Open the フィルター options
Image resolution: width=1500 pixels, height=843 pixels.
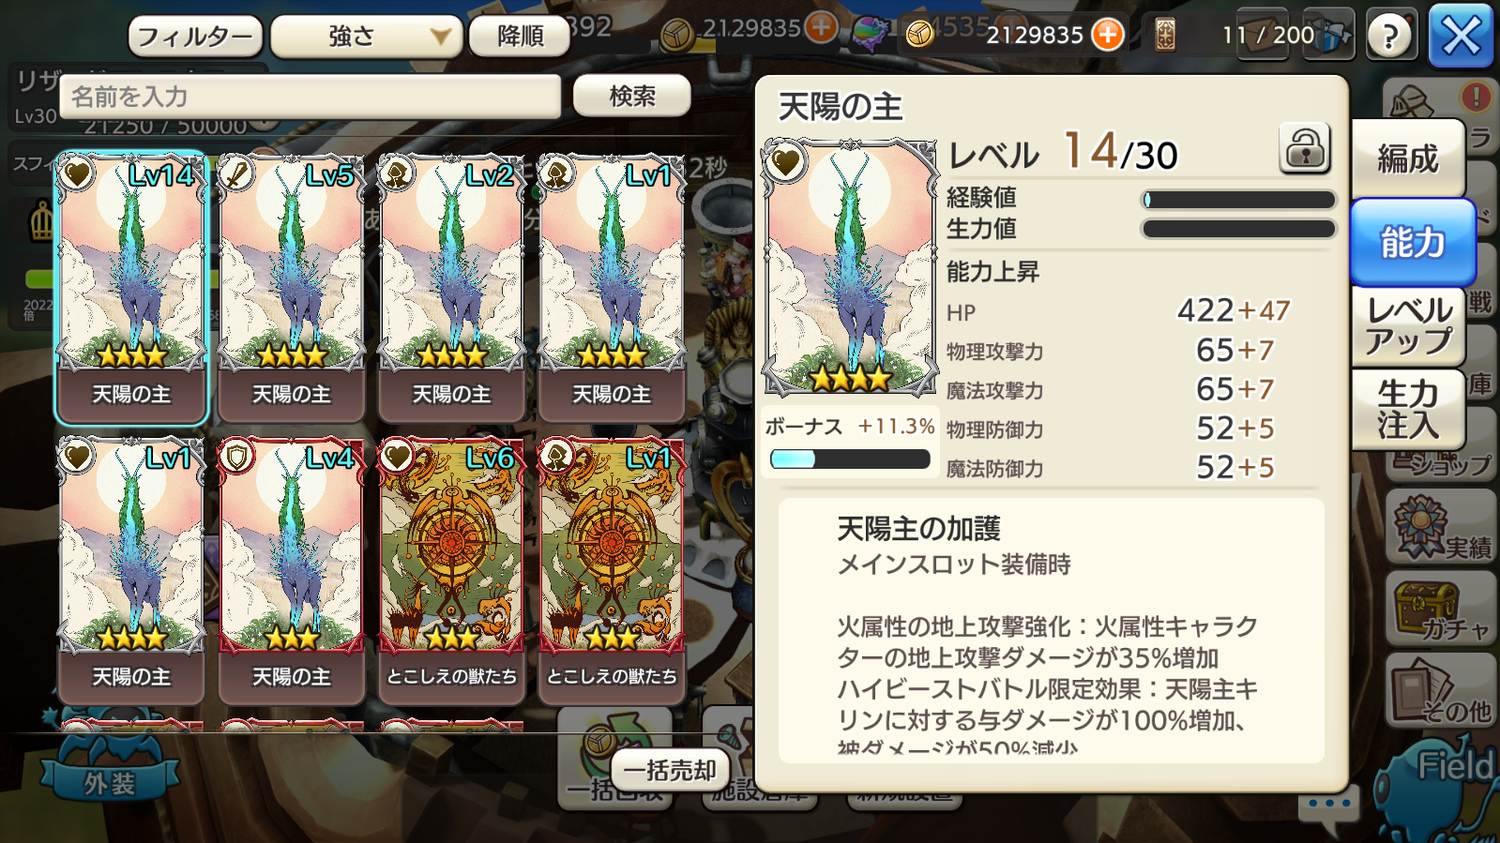pos(196,37)
